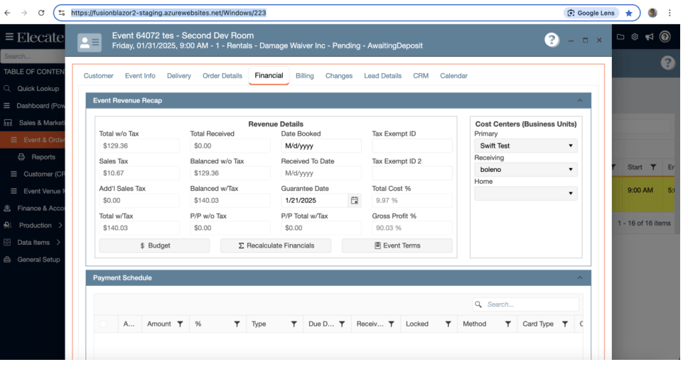This screenshot has height=379, width=688.
Task: Click the Budget button
Action: 154,246
